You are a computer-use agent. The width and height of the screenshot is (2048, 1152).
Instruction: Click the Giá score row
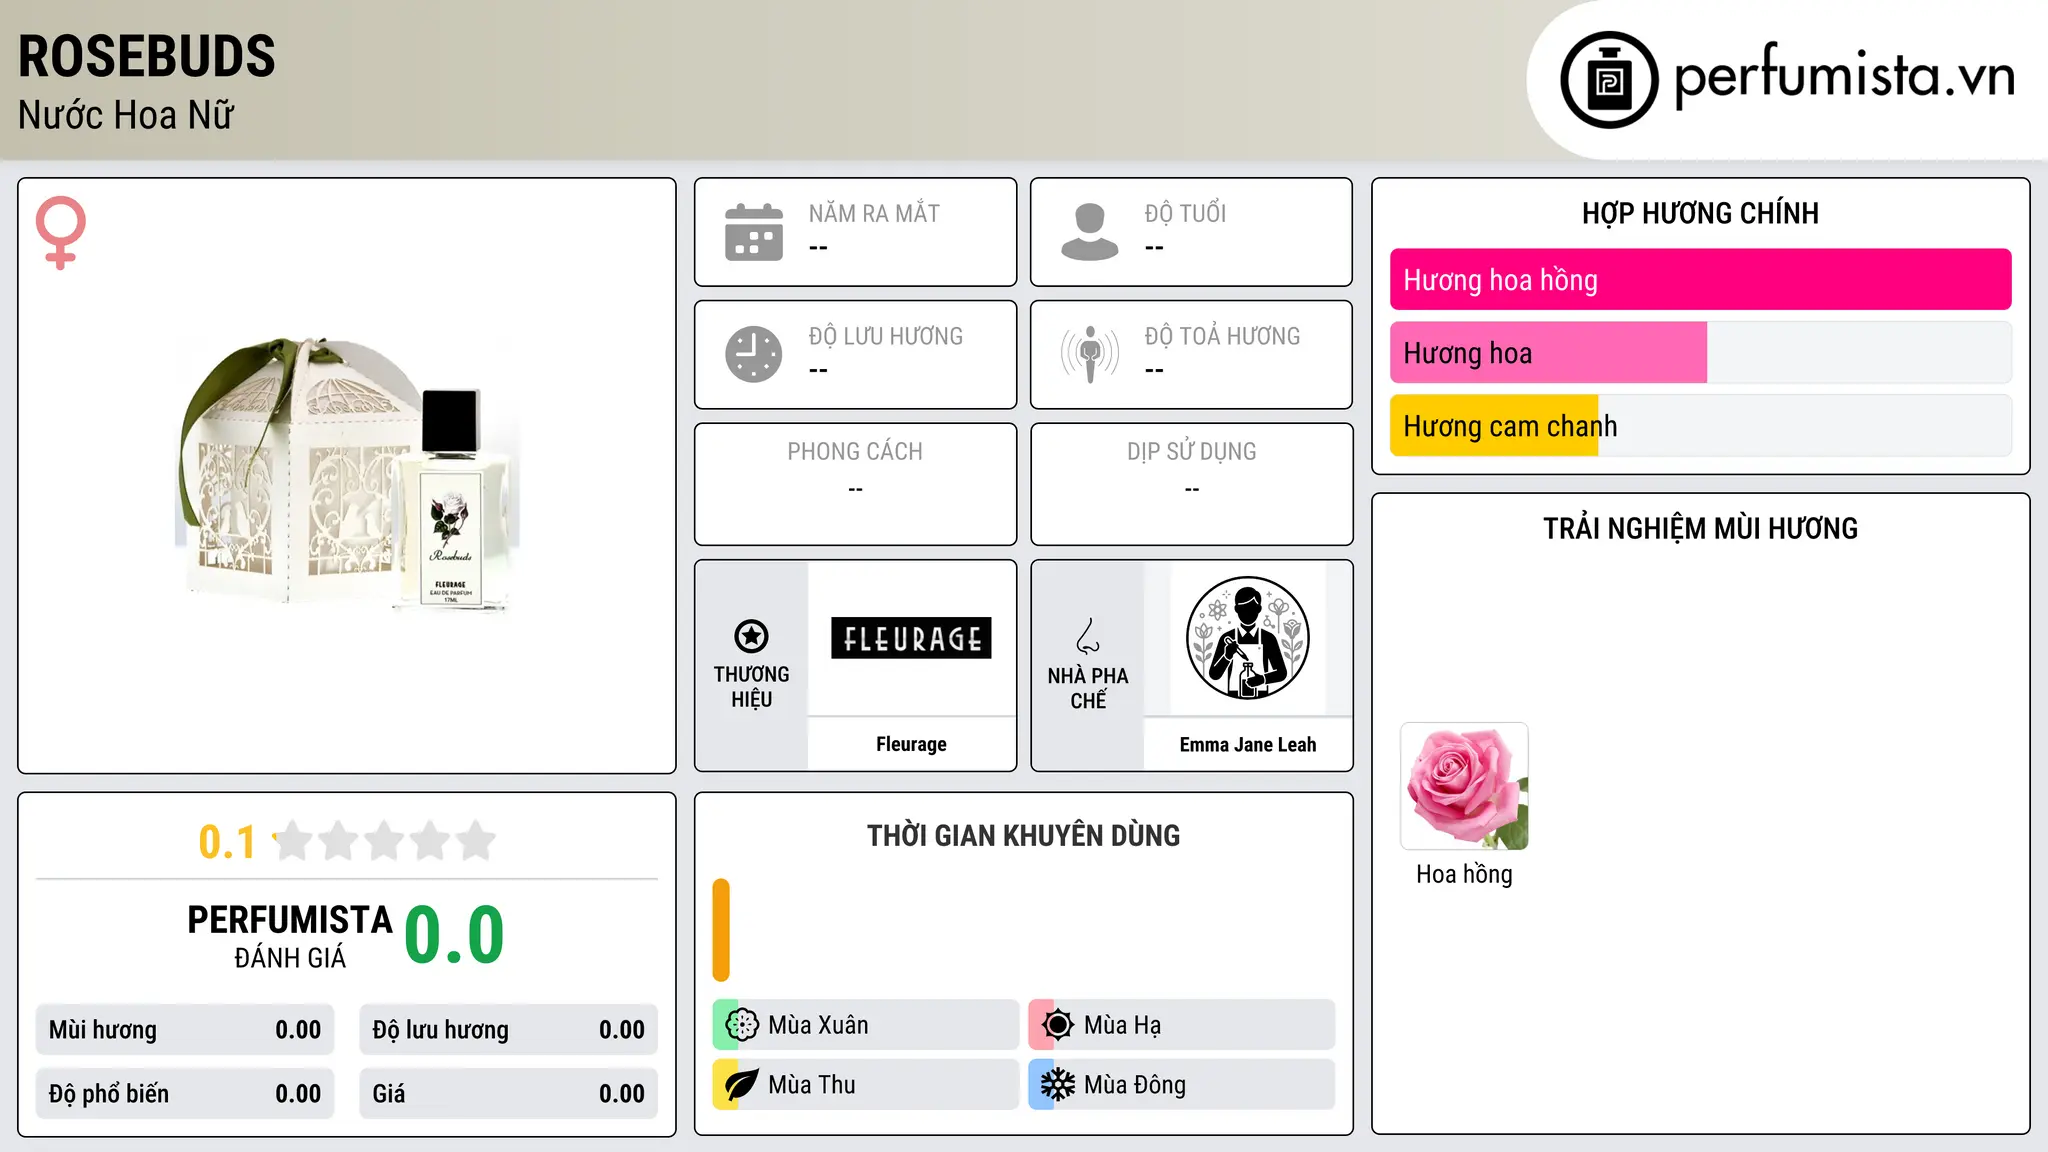tap(508, 1094)
